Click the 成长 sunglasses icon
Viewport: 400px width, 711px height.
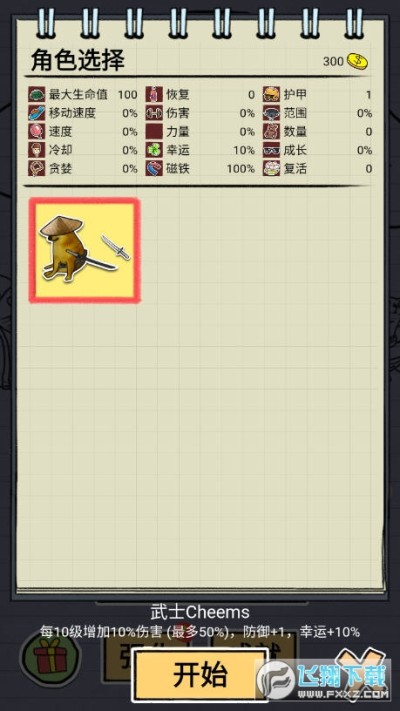click(272, 150)
